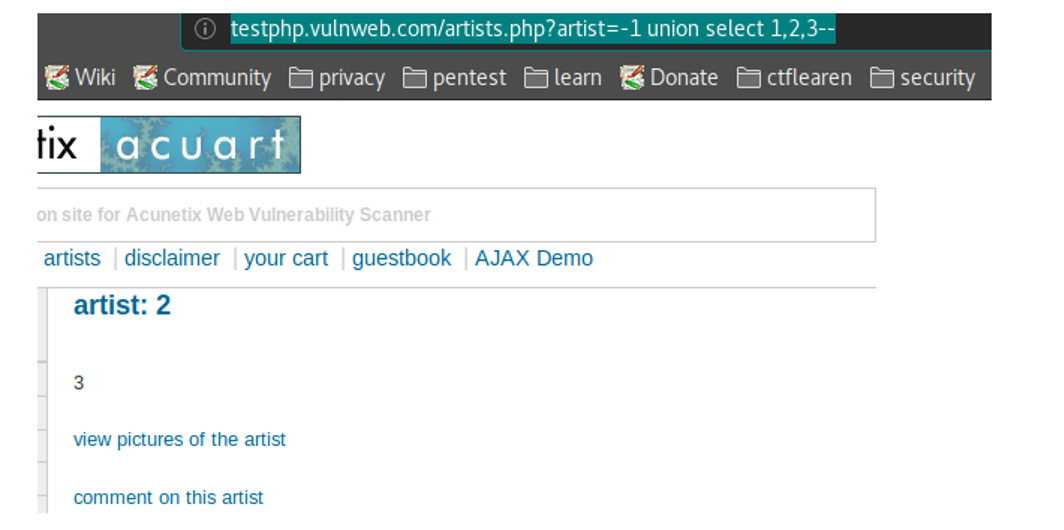Focus the URL address bar text

(532, 30)
